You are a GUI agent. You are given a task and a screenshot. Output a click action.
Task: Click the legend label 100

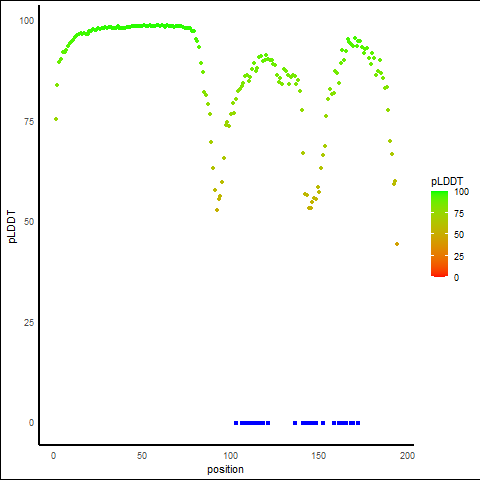tap(461, 192)
